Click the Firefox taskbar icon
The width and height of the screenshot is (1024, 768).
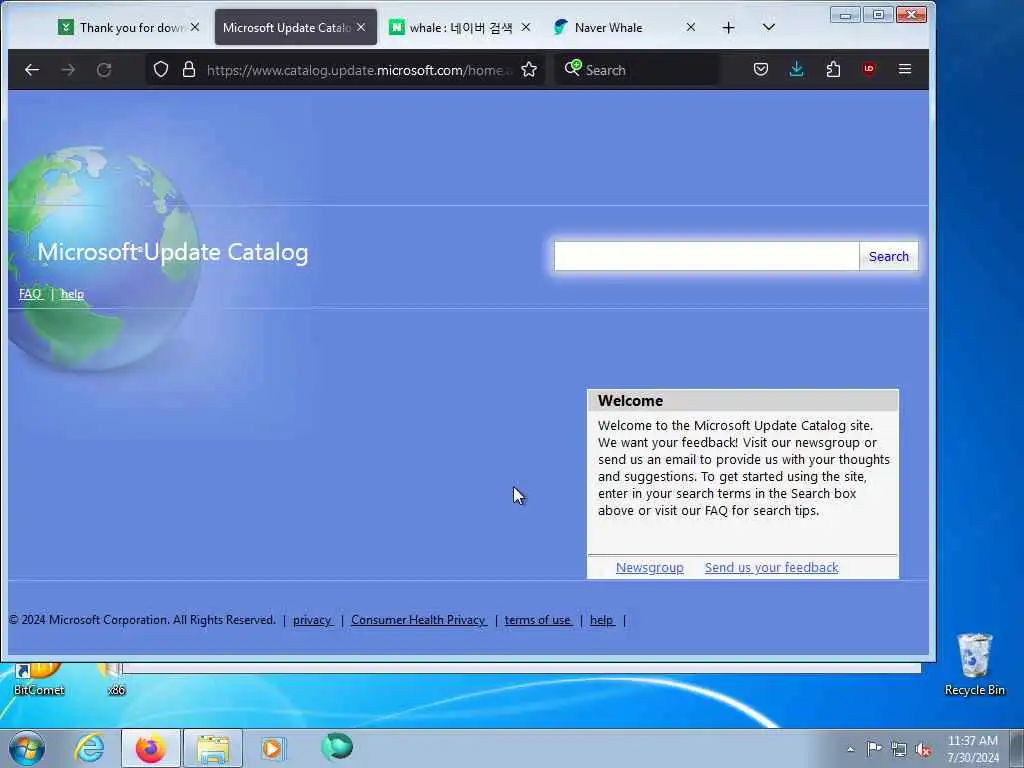pos(151,748)
